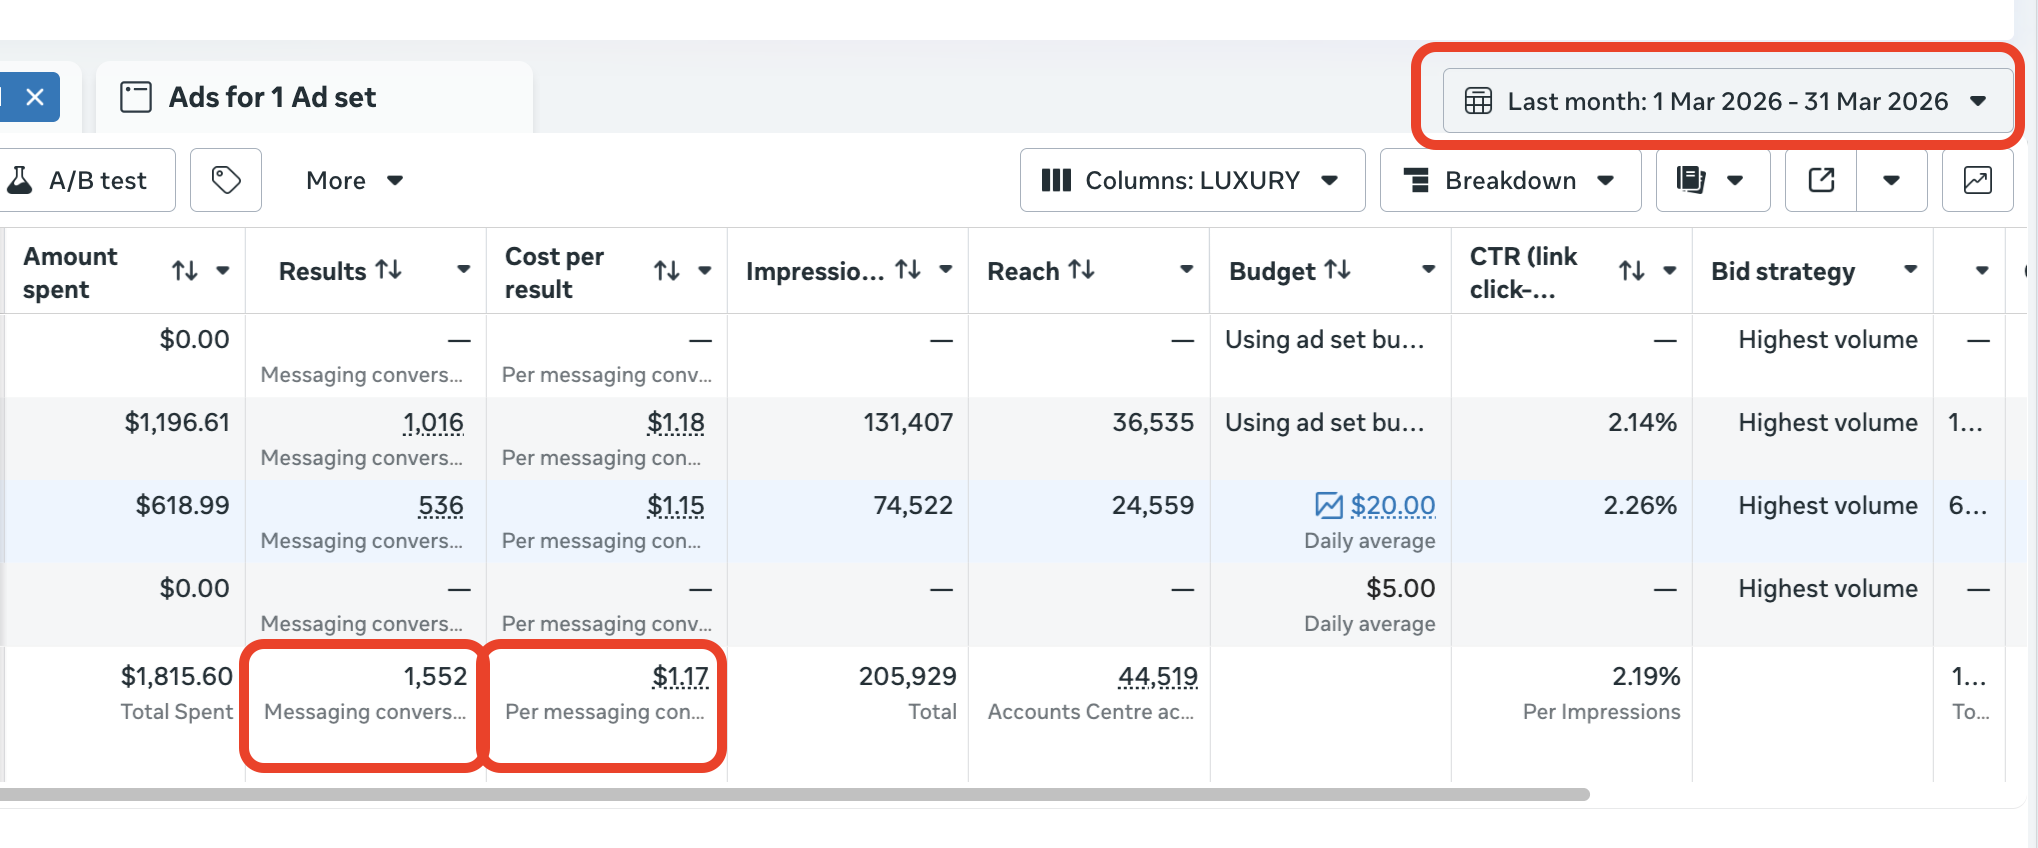Screen dimensions: 2038x848
Task: Click the $20.00 daily budget link
Action: click(1392, 506)
